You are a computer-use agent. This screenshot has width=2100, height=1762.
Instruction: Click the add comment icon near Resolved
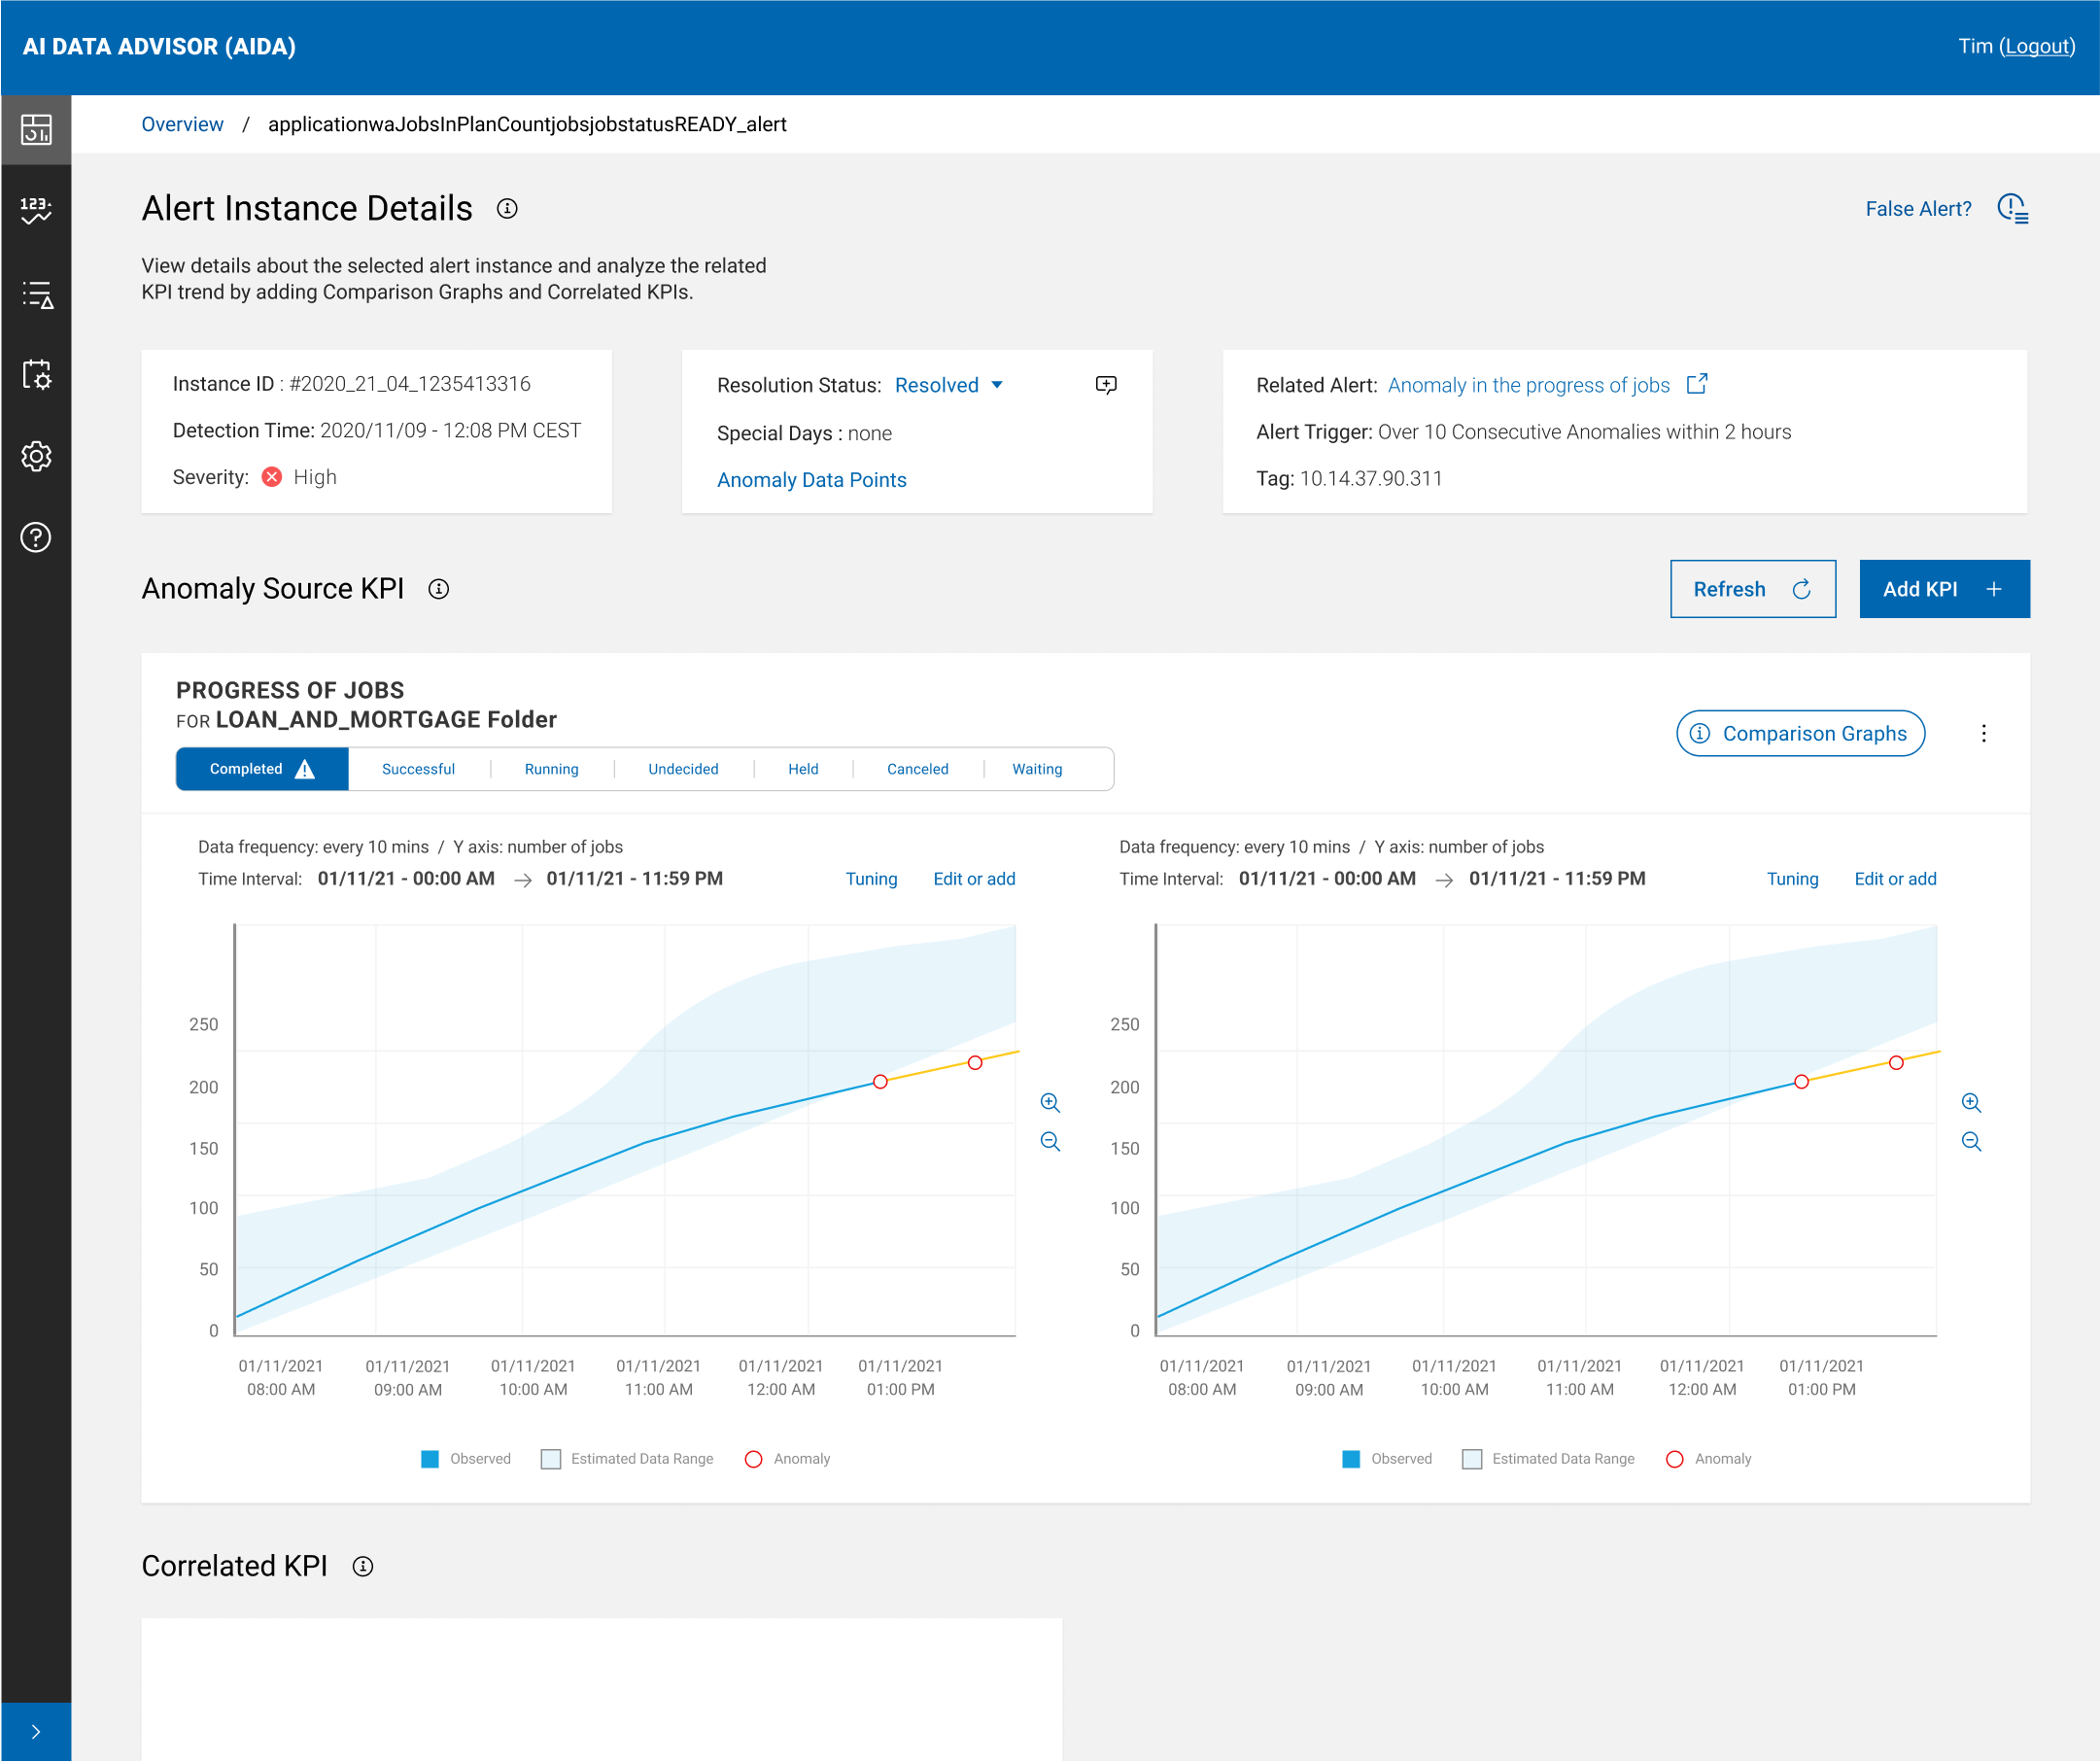(1106, 385)
